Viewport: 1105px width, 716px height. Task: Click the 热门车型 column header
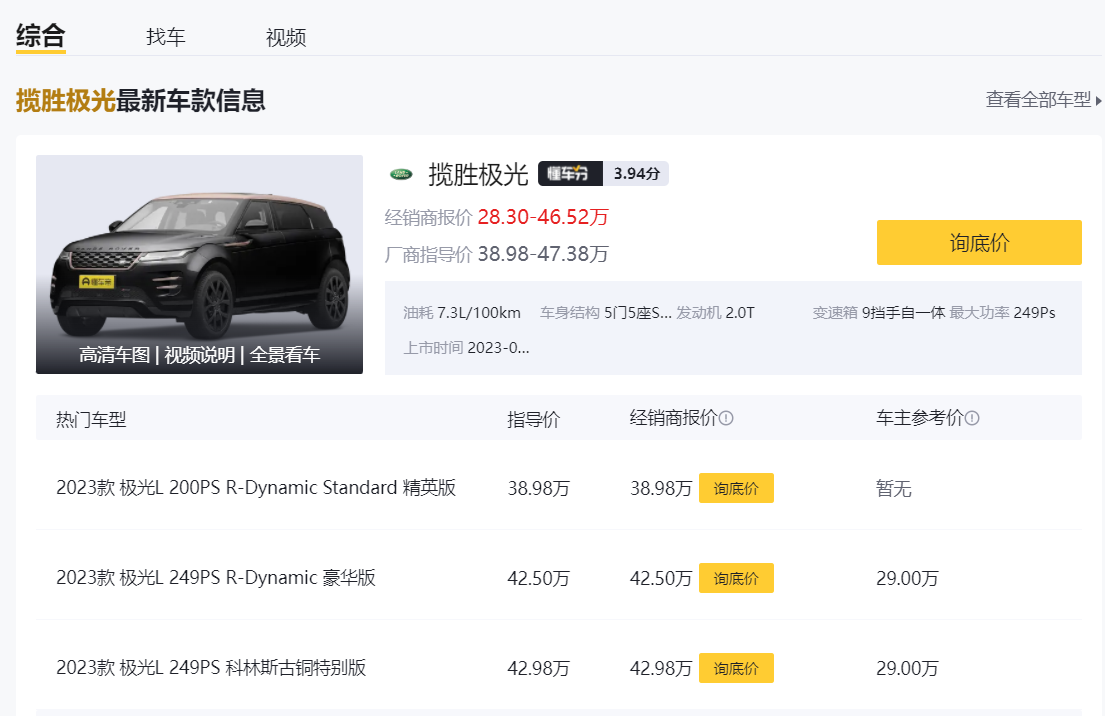(x=91, y=419)
